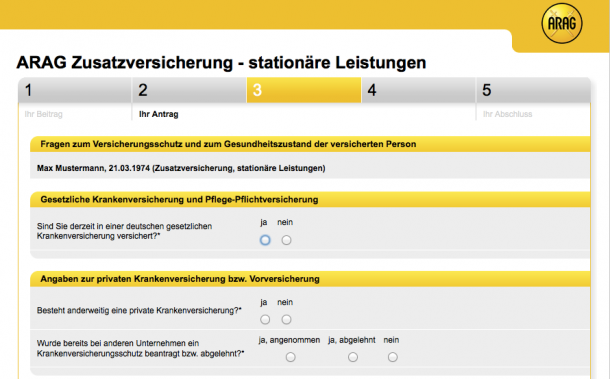
Task: Select 'ja' for deutschen gesetzlichen Krankenversicherung question
Action: pyautogui.click(x=265, y=240)
